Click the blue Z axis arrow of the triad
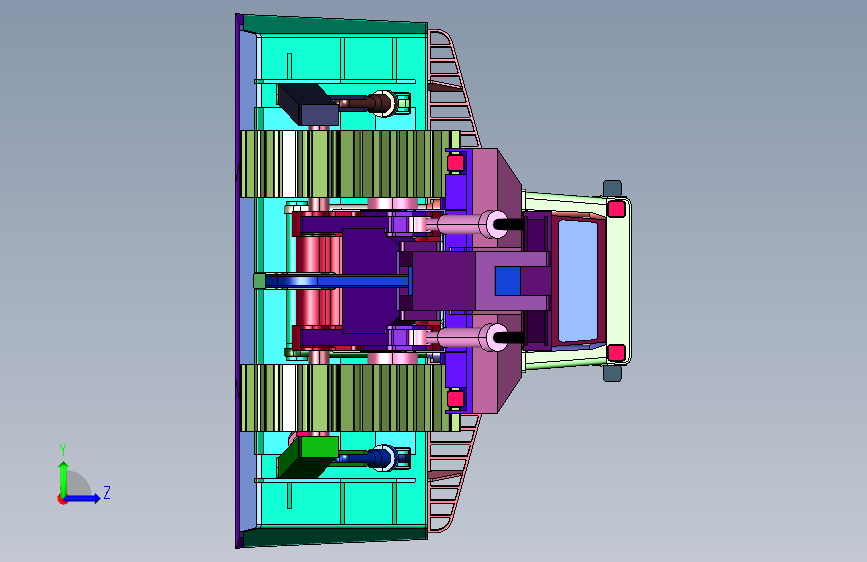This screenshot has height=562, width=867. tap(84, 498)
